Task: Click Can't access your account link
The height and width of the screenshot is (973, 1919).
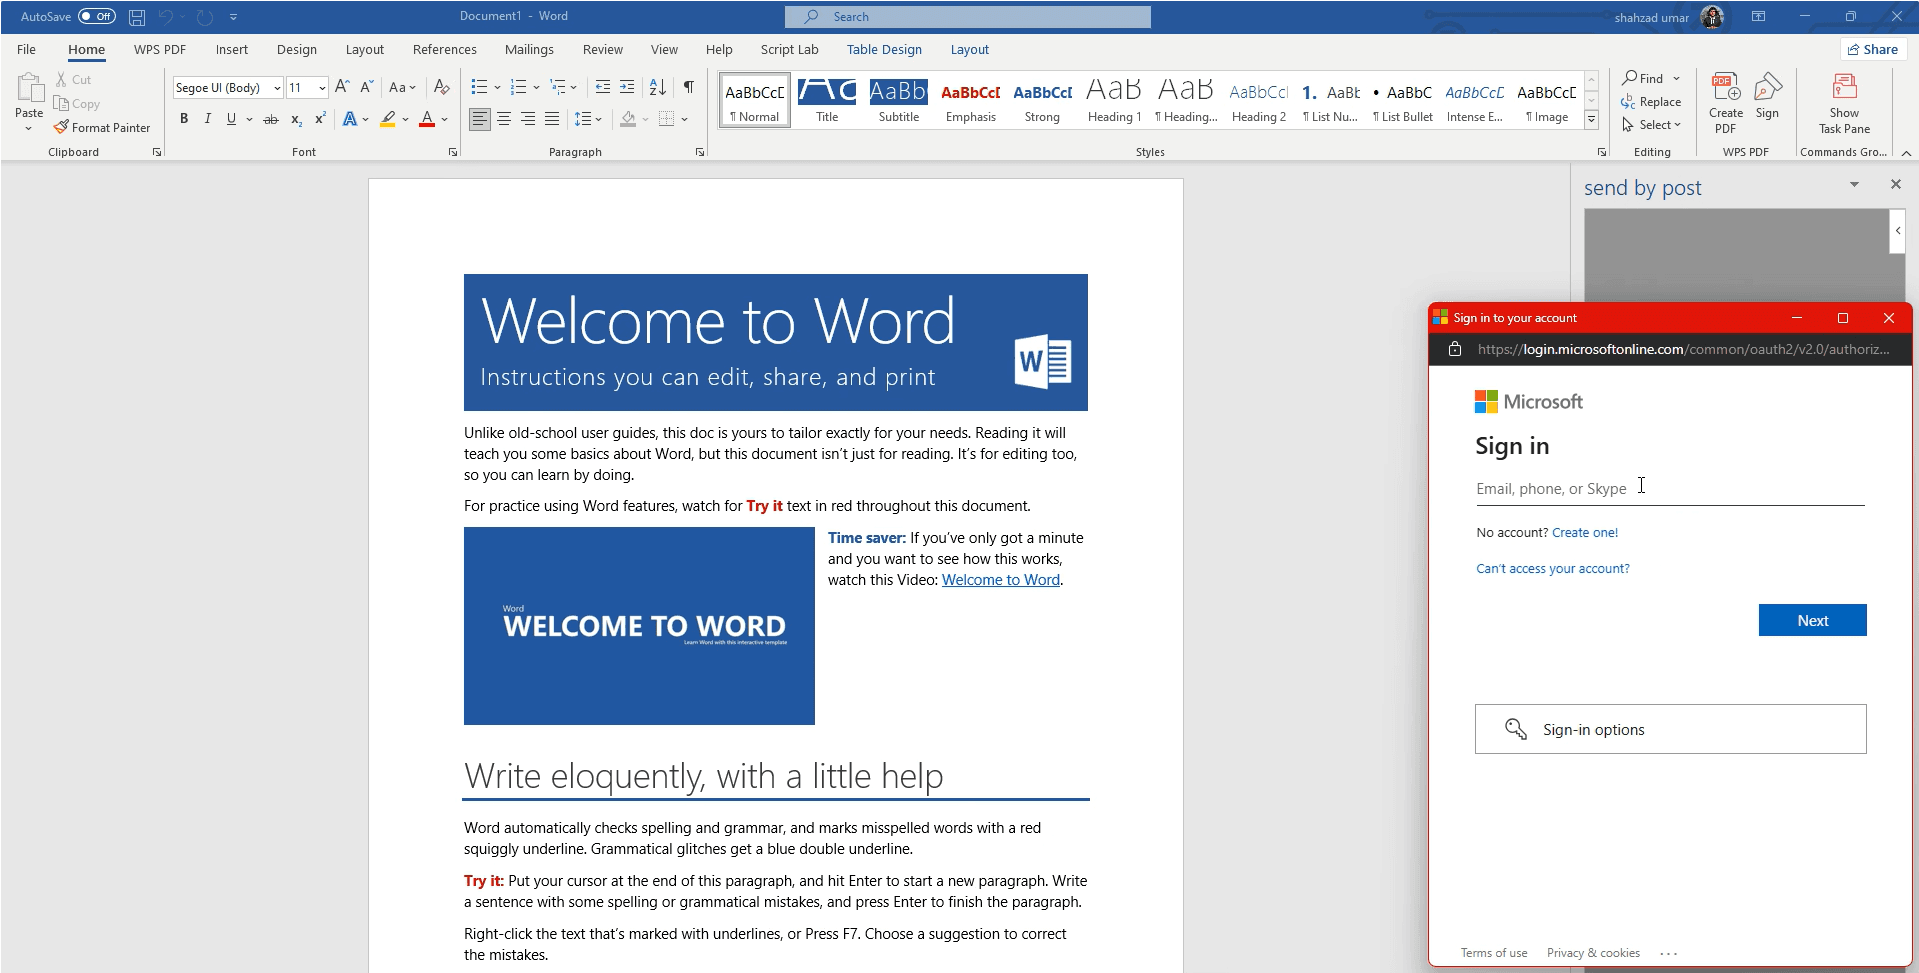Action: [x=1553, y=569]
